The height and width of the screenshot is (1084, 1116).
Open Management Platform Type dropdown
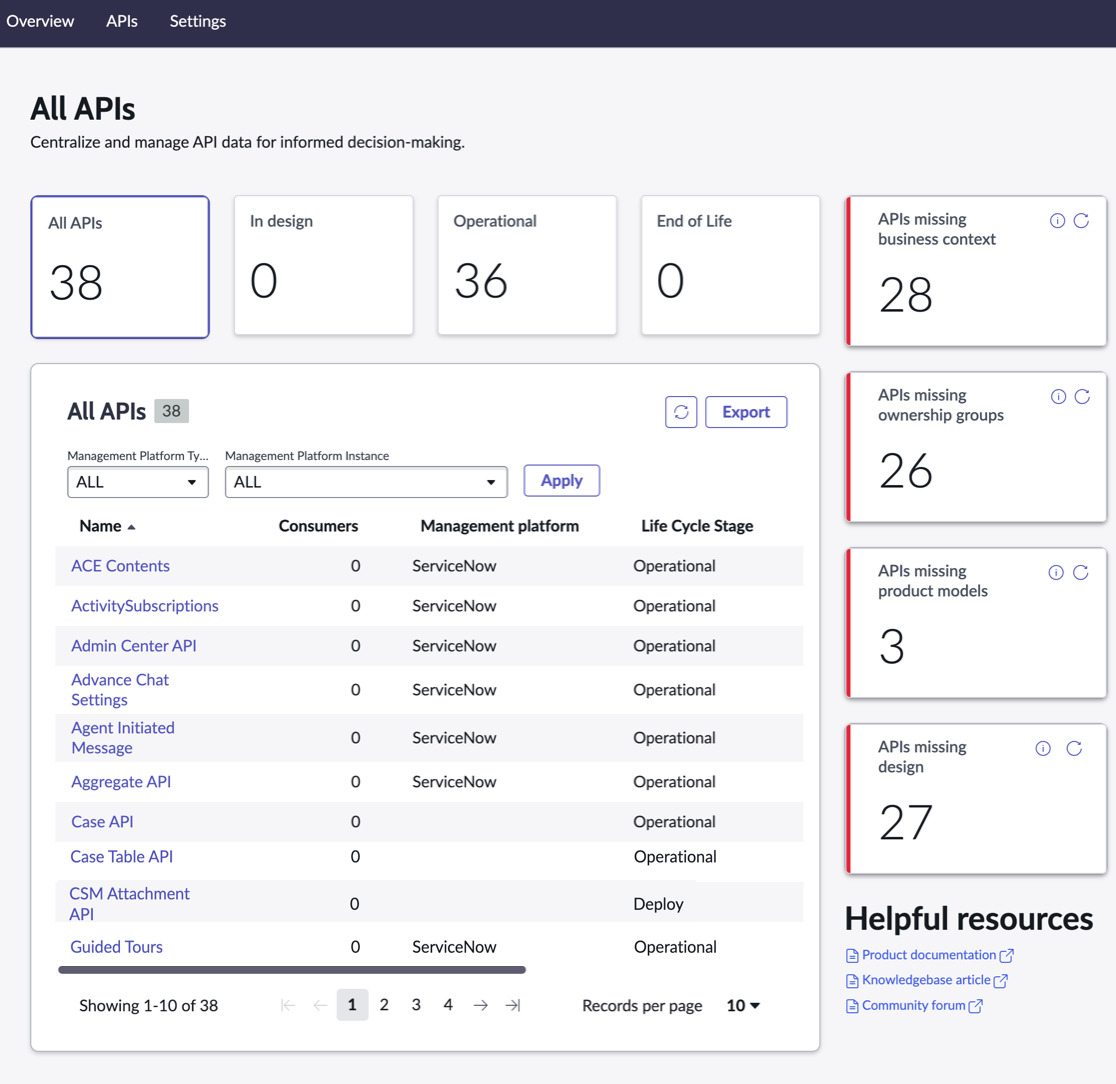(137, 482)
